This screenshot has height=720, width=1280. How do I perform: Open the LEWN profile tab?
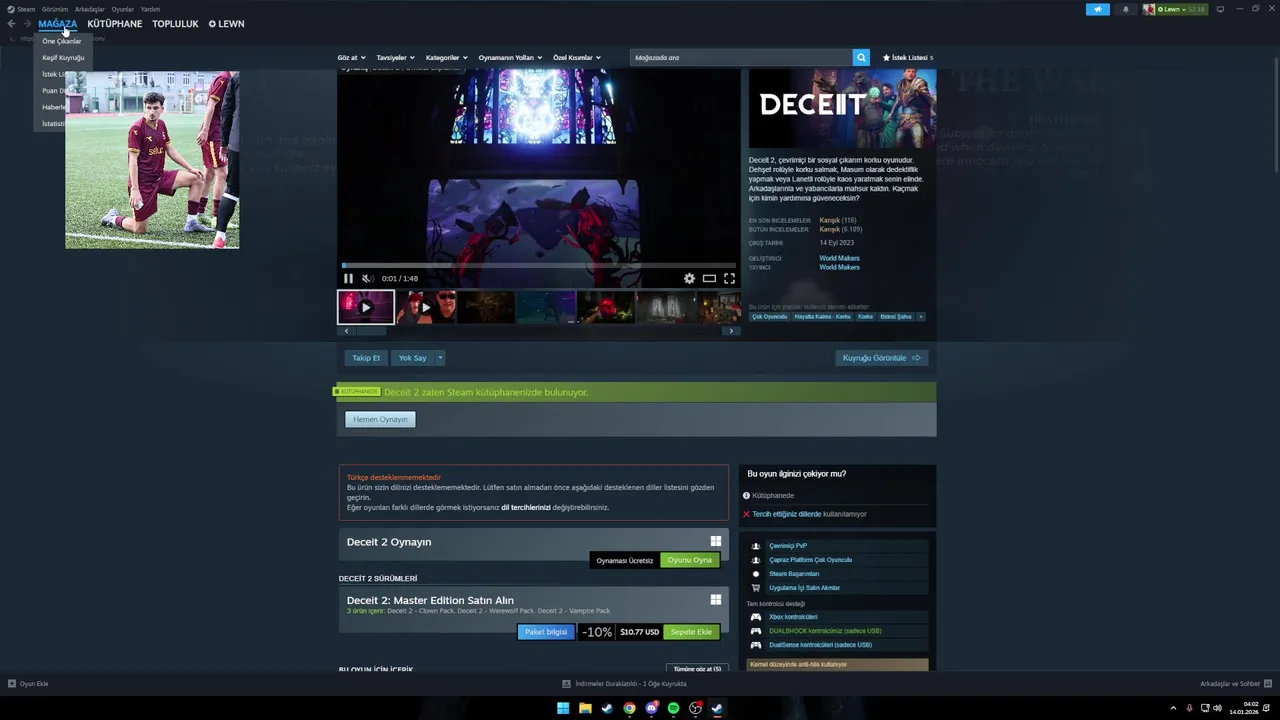coord(226,24)
